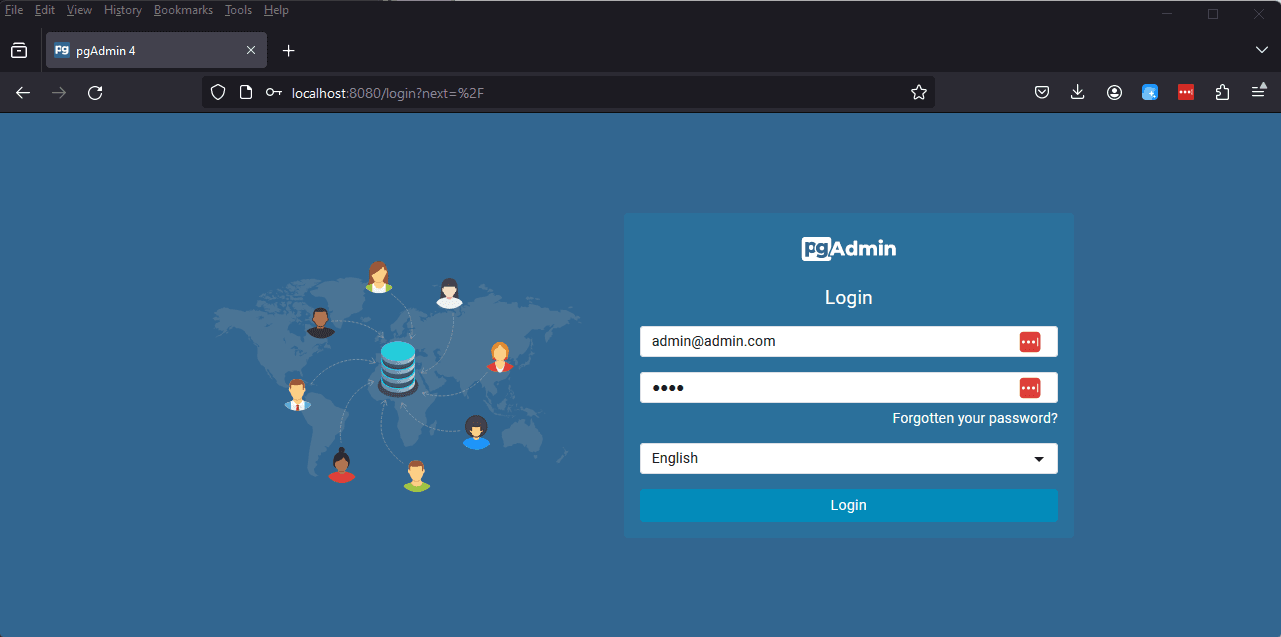Click the Forgotten your password? link

click(x=975, y=418)
